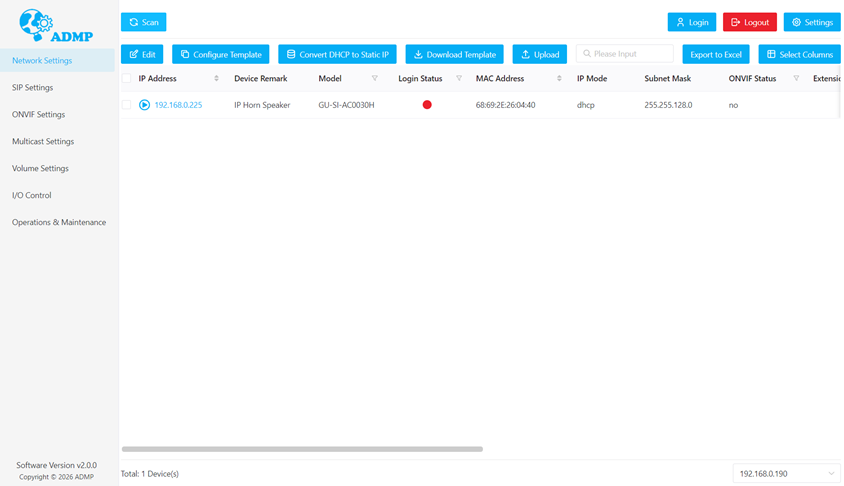Viewport: 844px width, 486px height.
Task: Click the dhcp IP Mode cell
Action: coord(586,105)
